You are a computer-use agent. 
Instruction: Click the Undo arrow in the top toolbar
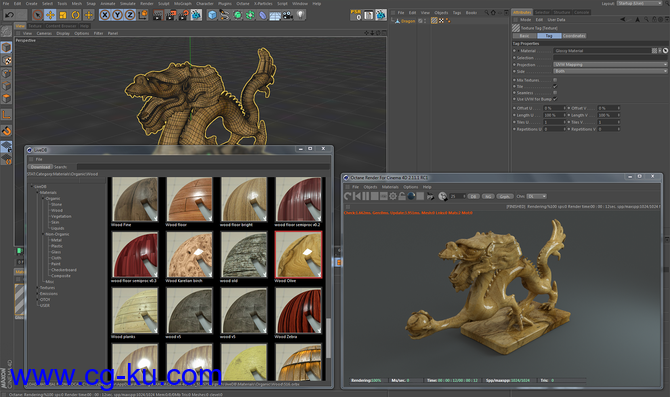click(9, 15)
